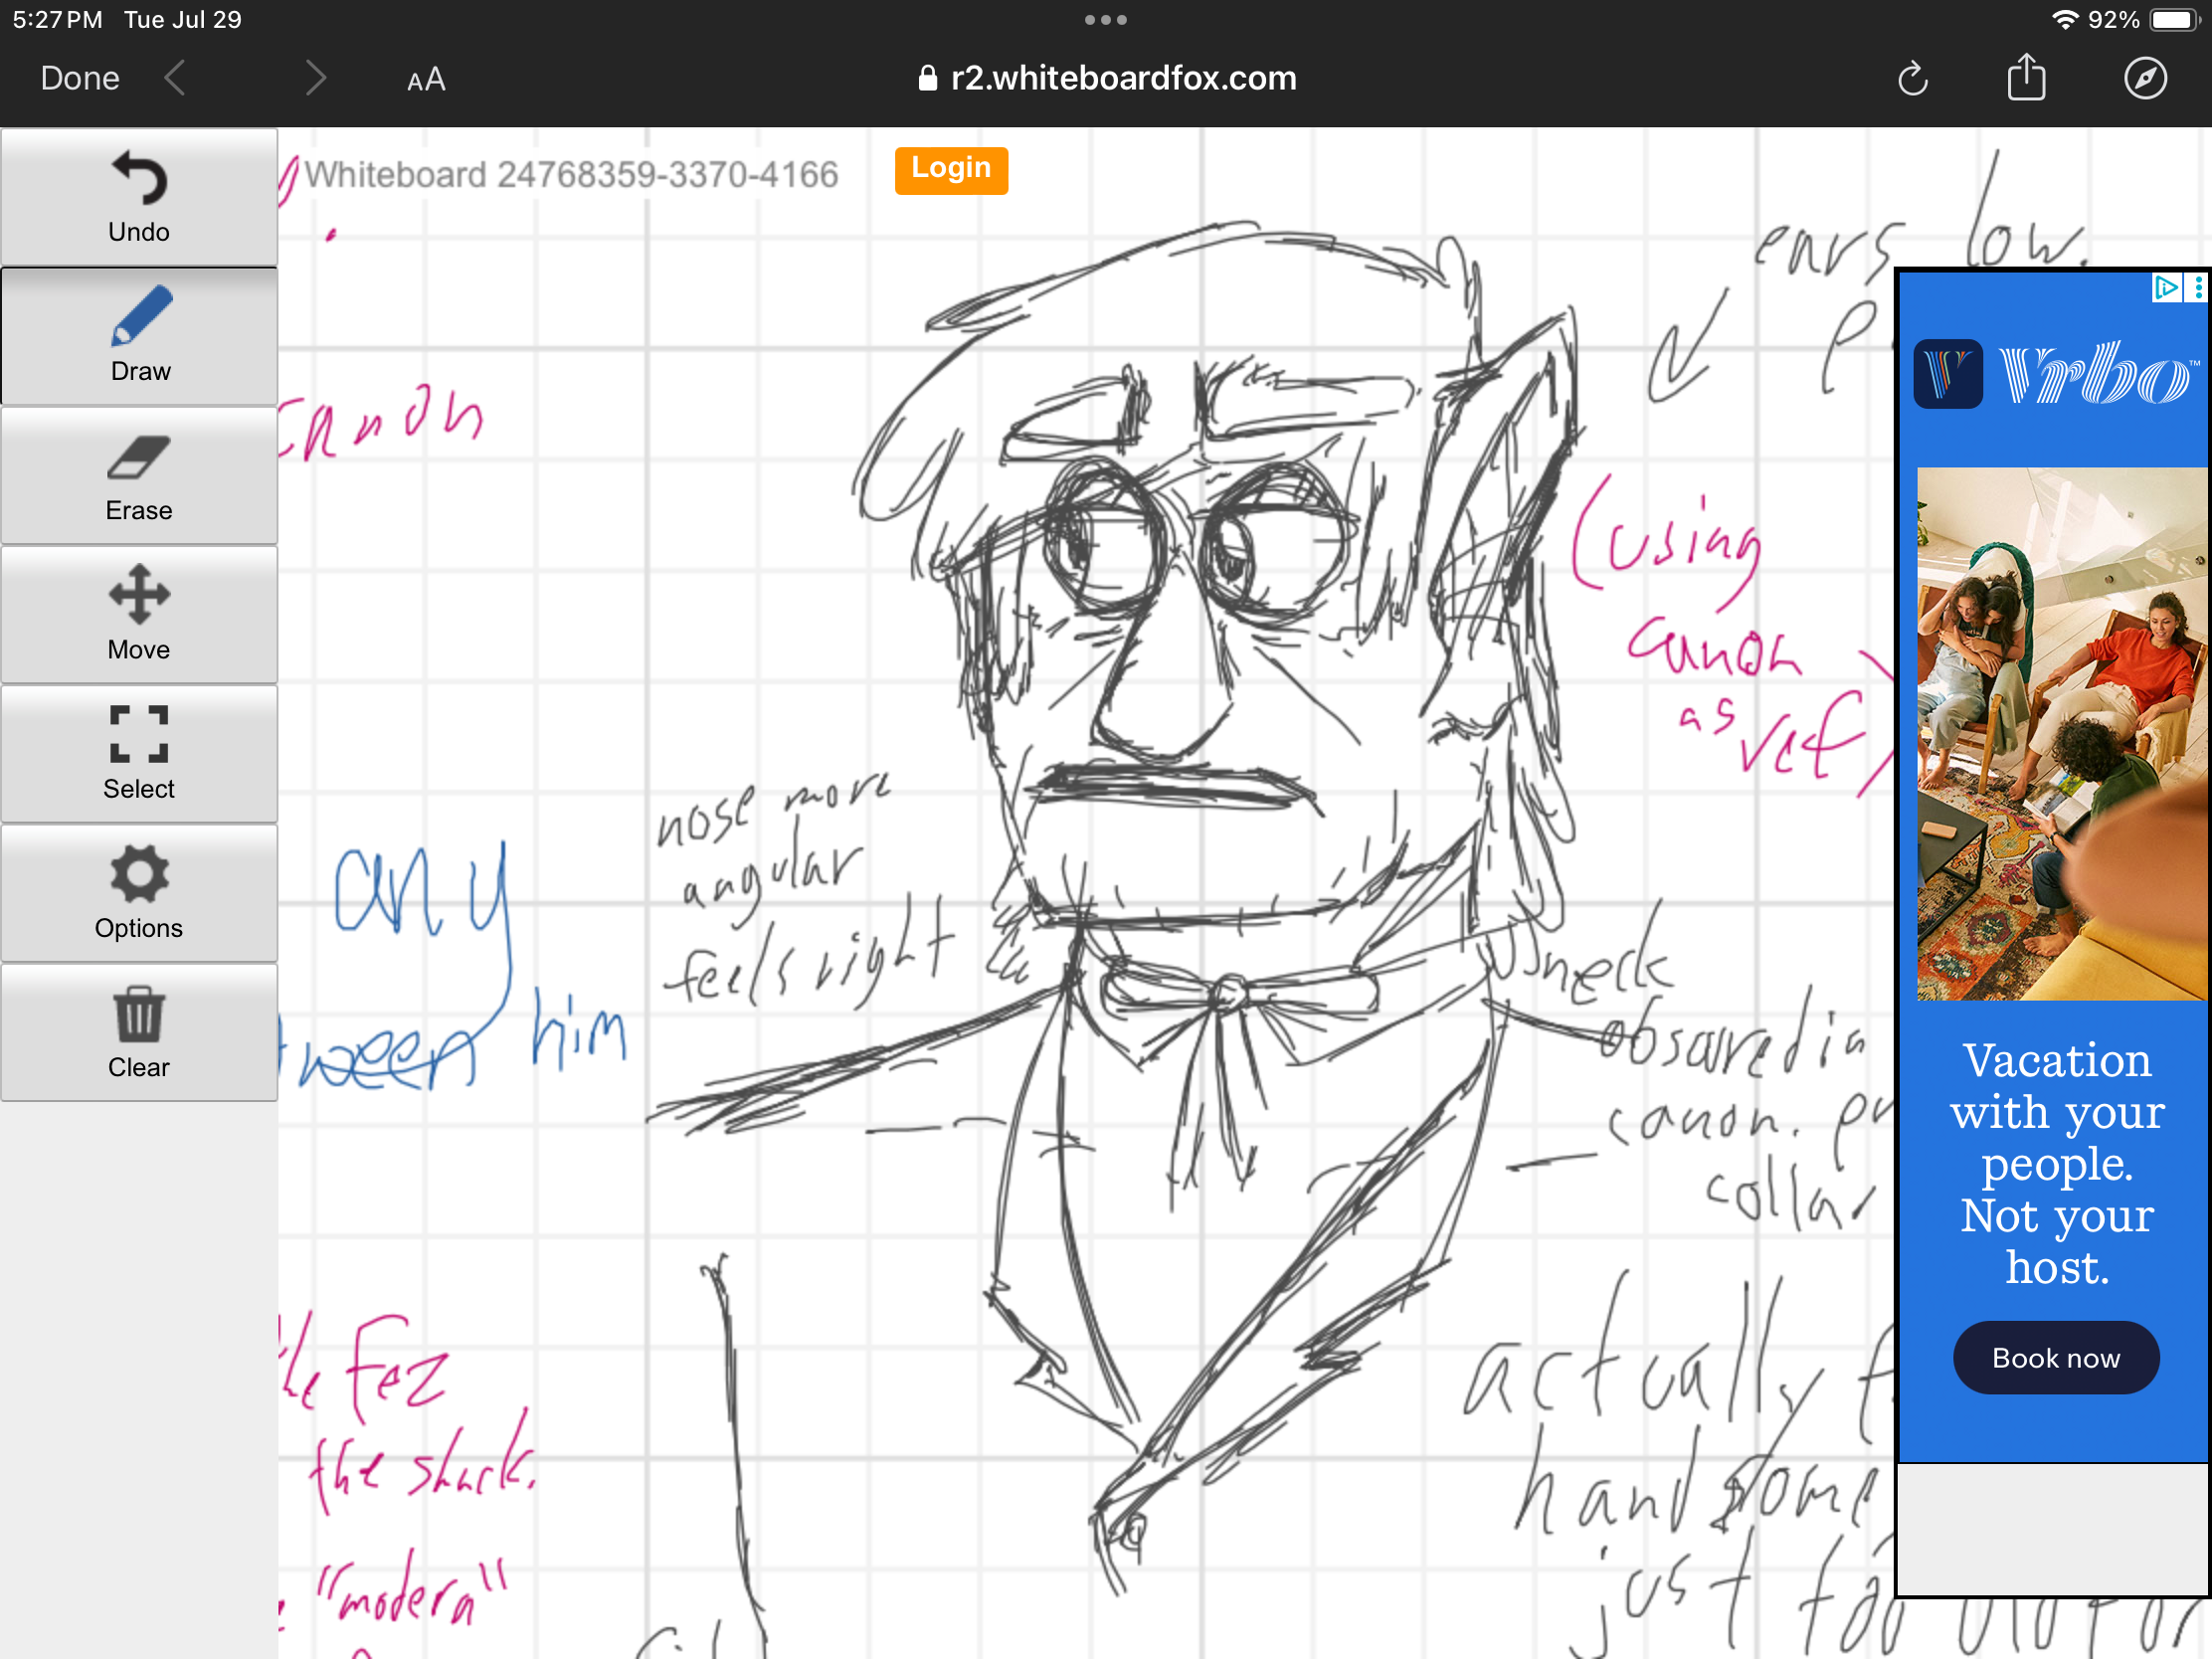
Task: Click Book now in Vrbo ad
Action: pos(2055,1357)
